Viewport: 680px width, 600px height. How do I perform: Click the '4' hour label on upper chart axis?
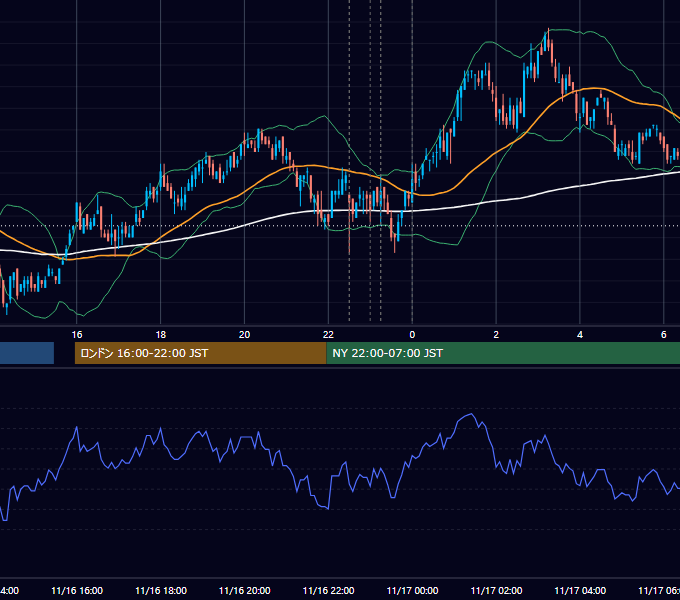[580, 335]
